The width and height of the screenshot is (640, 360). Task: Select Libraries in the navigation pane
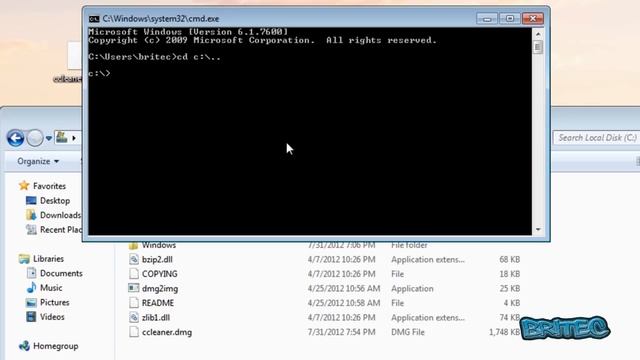click(48, 259)
